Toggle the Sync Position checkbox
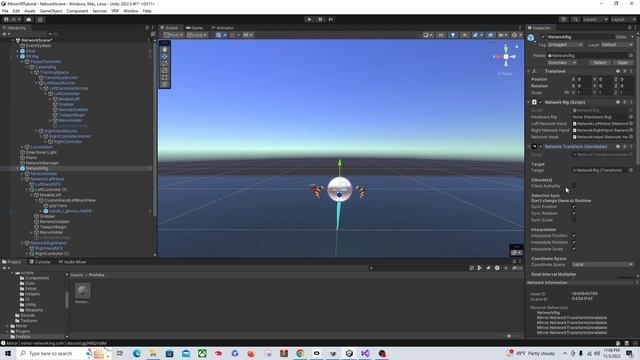Viewport: 640px width, 360px height. point(573,207)
